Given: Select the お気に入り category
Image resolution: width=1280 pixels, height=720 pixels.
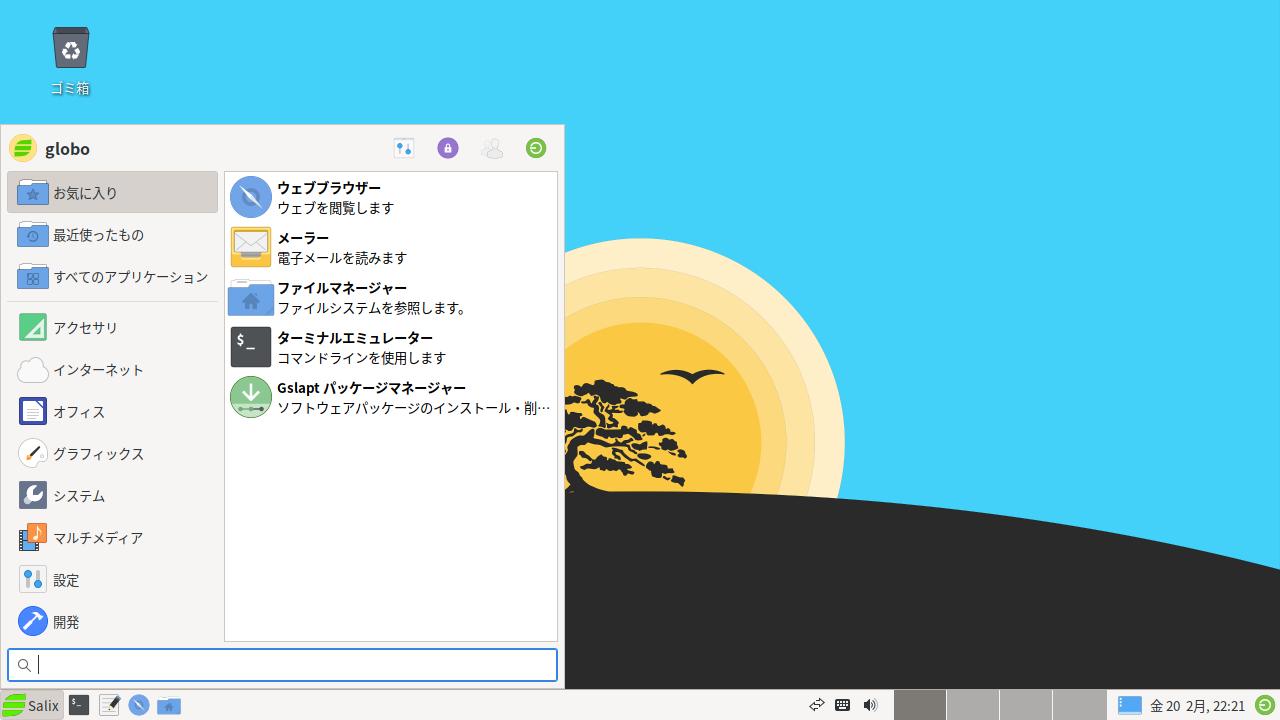Looking at the screenshot, I should click(112, 193).
